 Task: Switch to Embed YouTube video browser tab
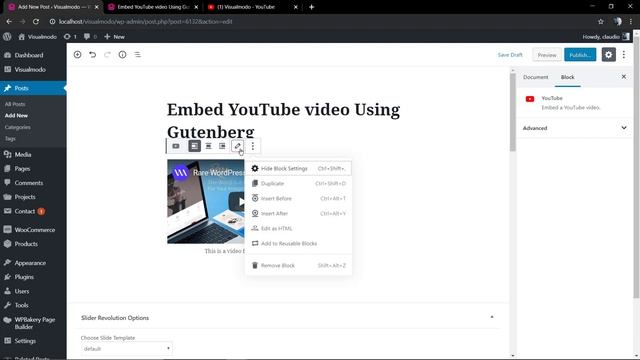[153, 7]
